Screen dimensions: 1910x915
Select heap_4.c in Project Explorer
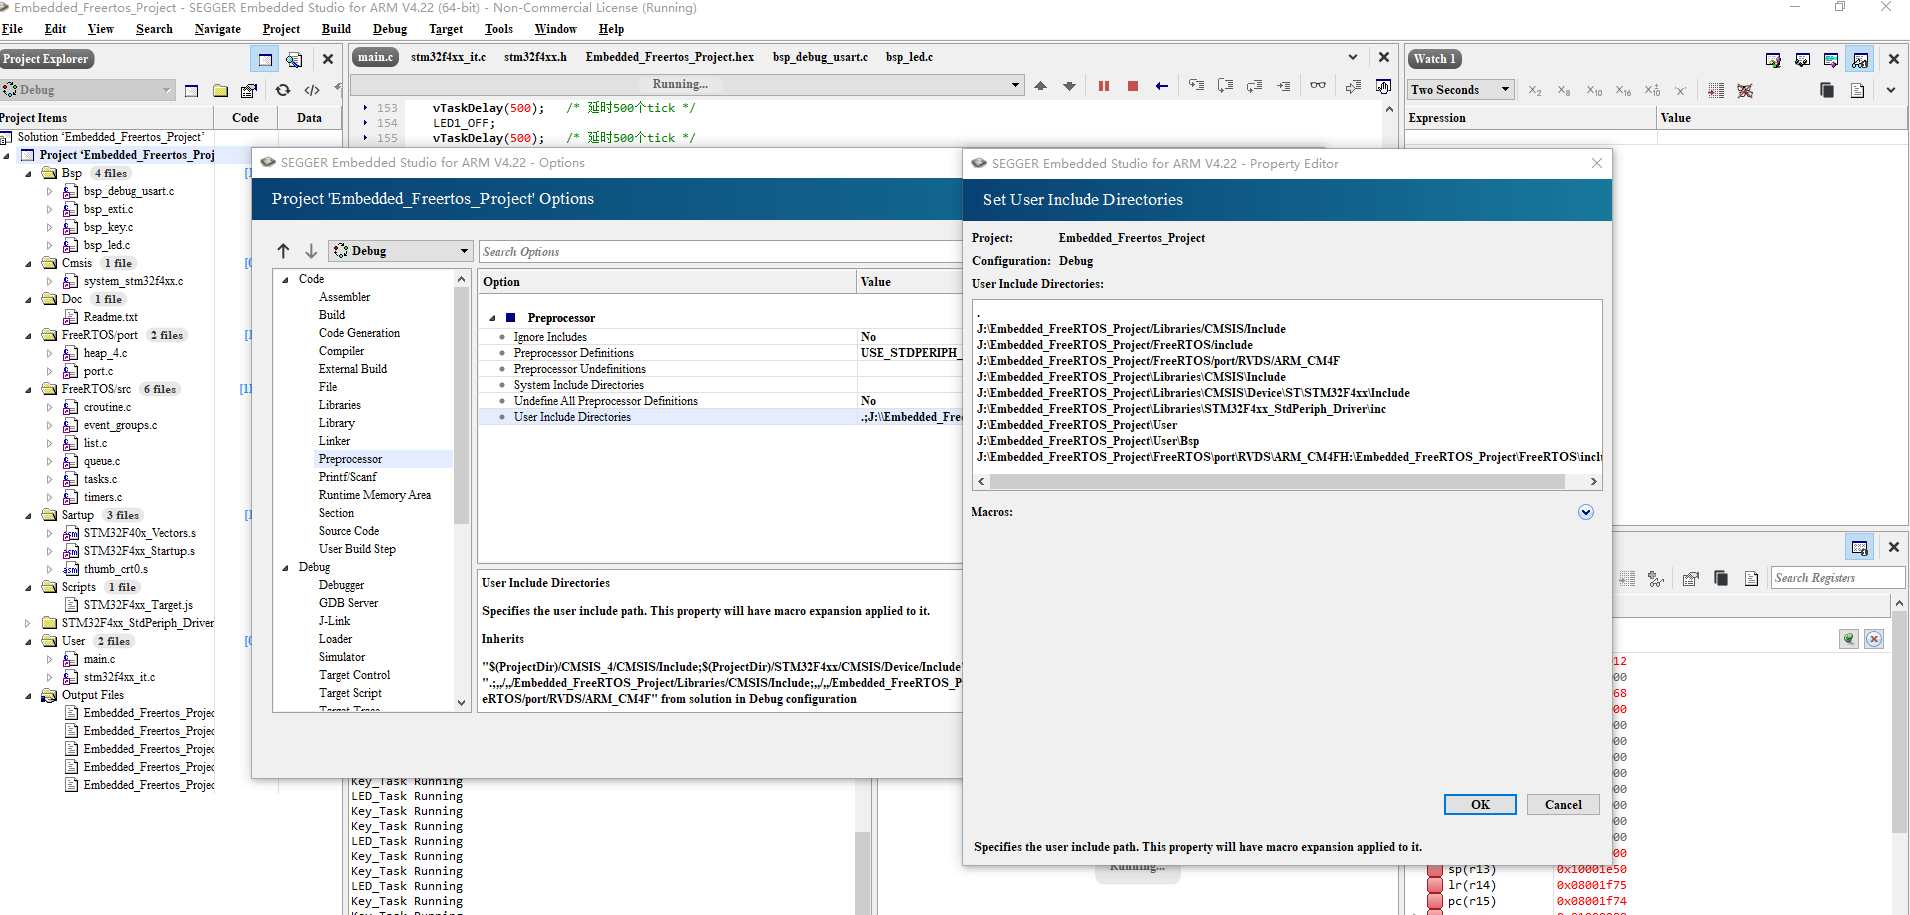point(105,353)
